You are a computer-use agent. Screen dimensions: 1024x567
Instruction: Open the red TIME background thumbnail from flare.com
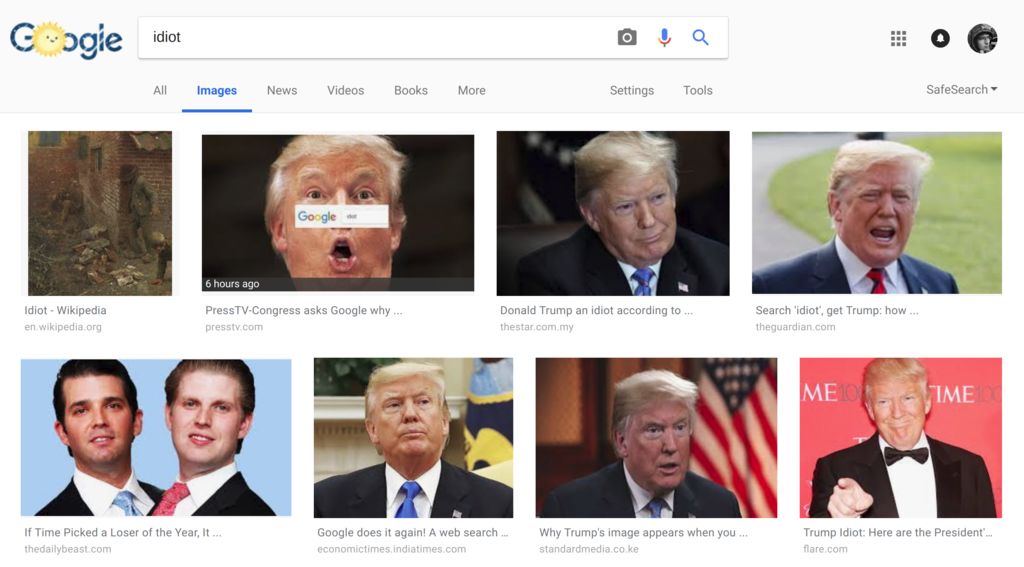pyautogui.click(x=900, y=437)
